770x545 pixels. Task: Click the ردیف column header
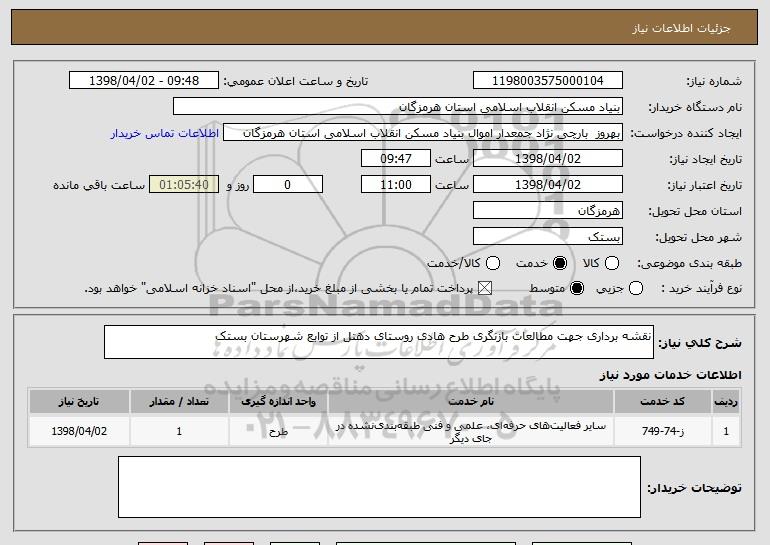click(726, 402)
